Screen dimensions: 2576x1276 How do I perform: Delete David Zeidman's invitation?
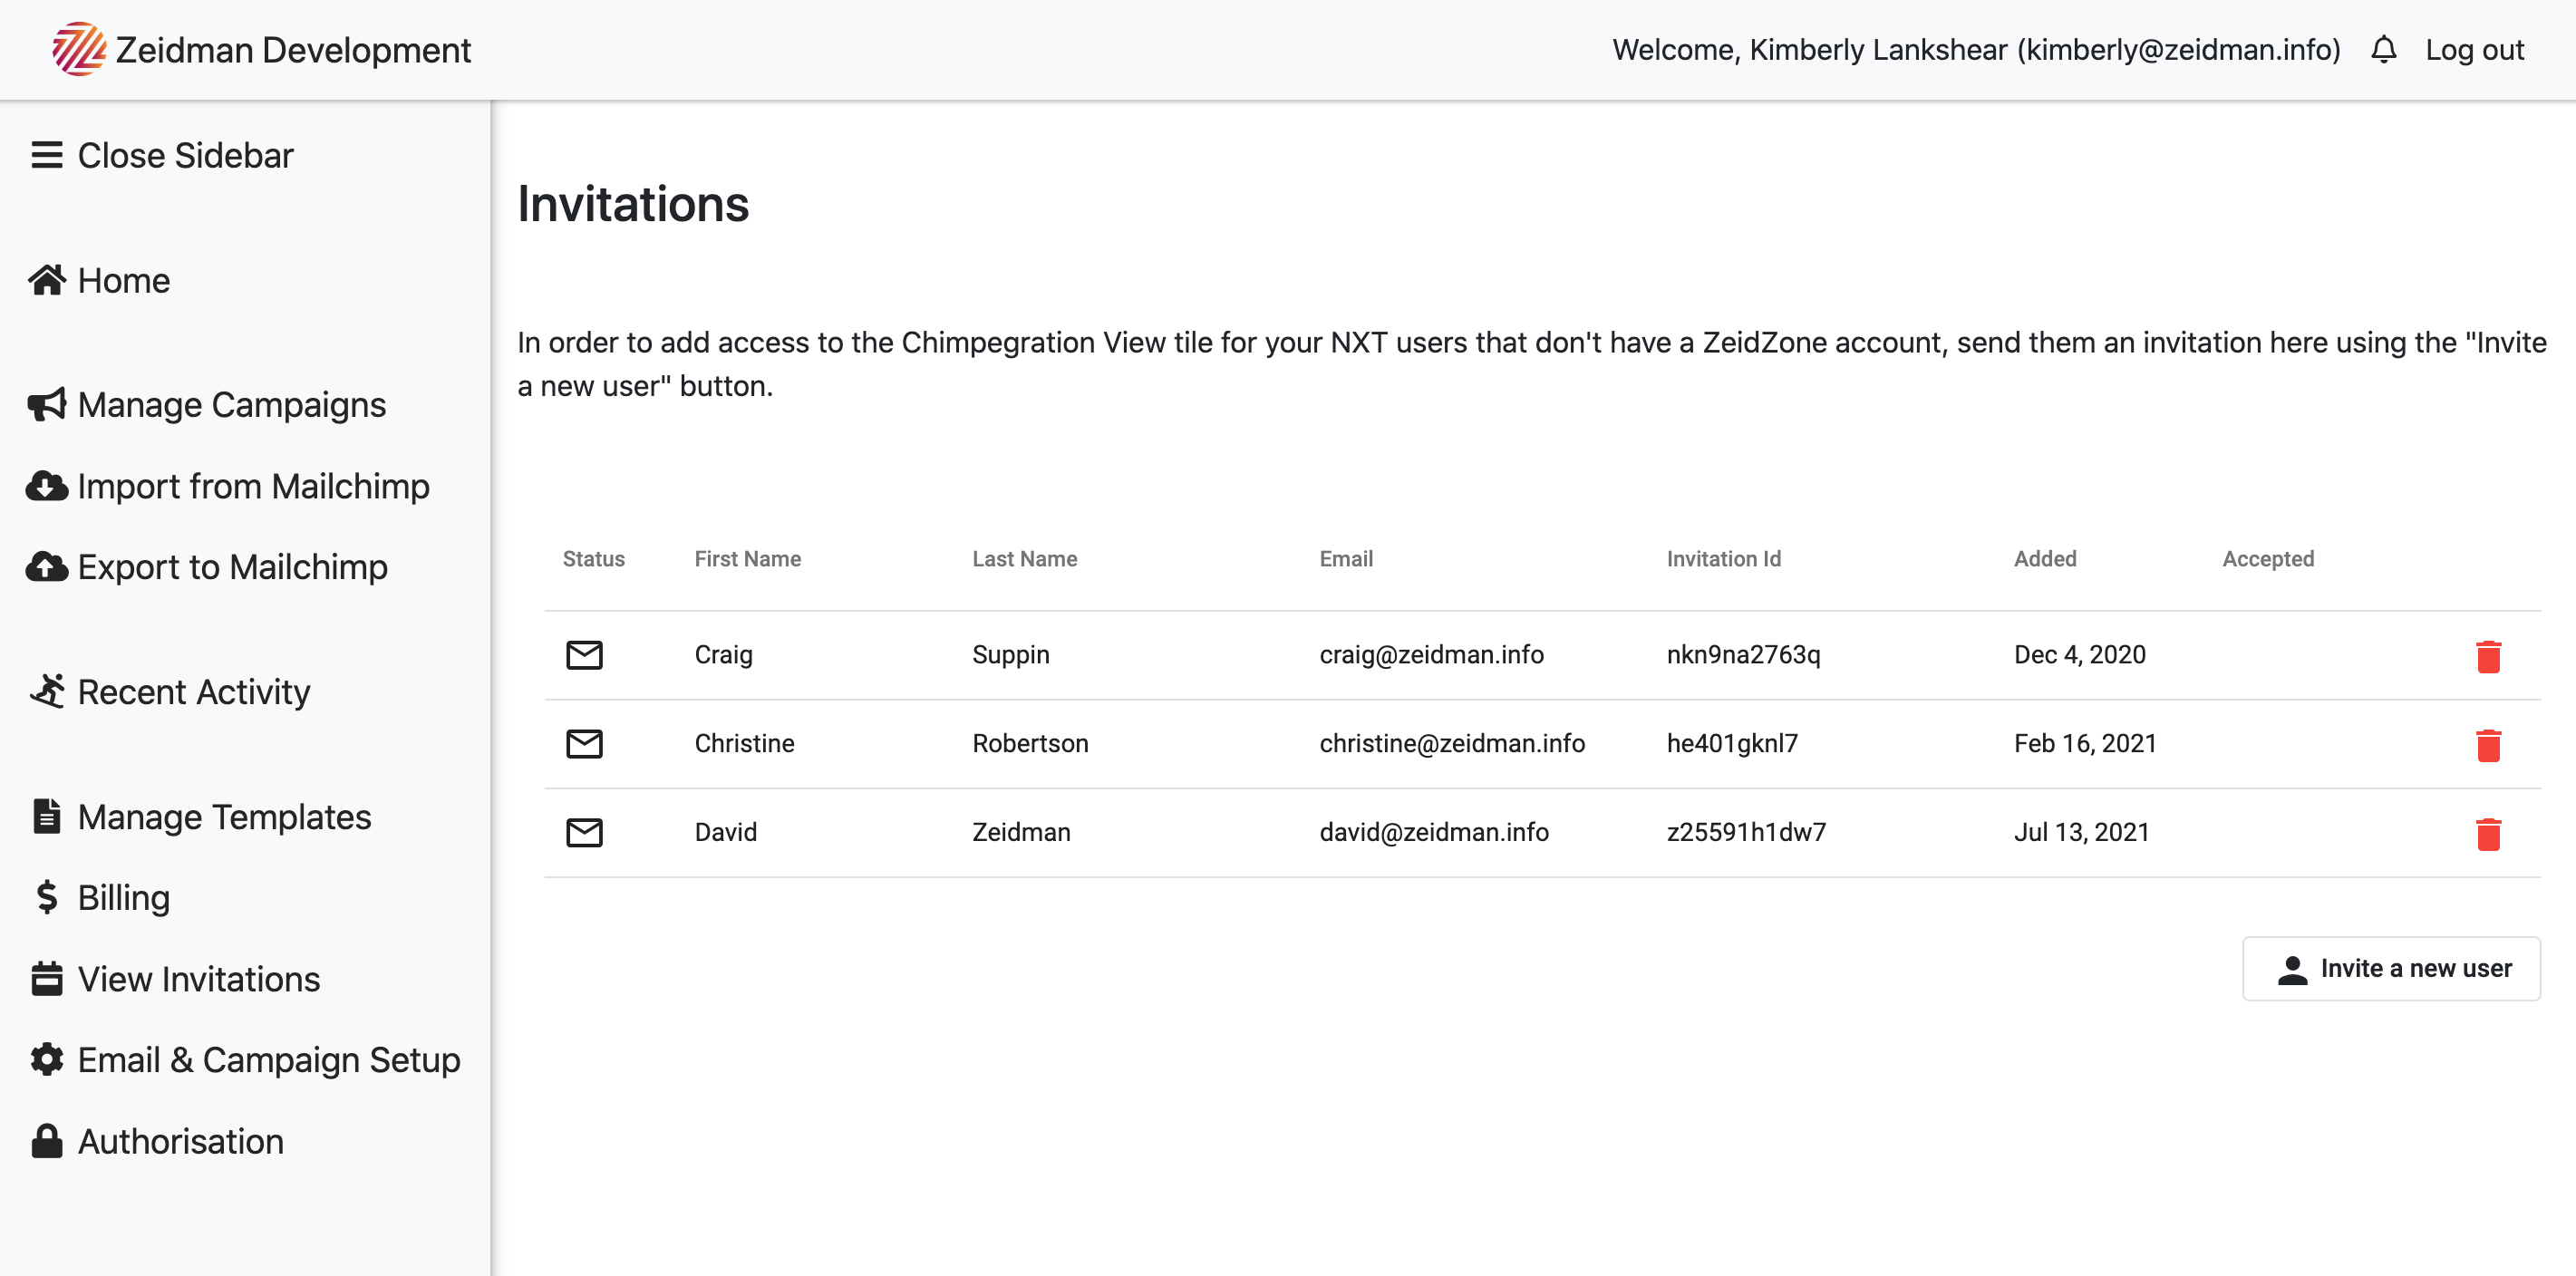(x=2488, y=833)
